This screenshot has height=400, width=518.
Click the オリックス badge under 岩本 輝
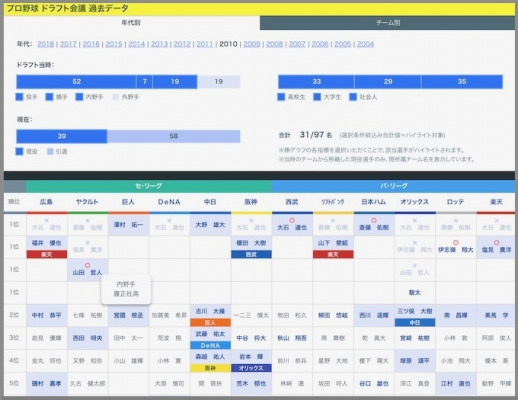[x=251, y=368]
